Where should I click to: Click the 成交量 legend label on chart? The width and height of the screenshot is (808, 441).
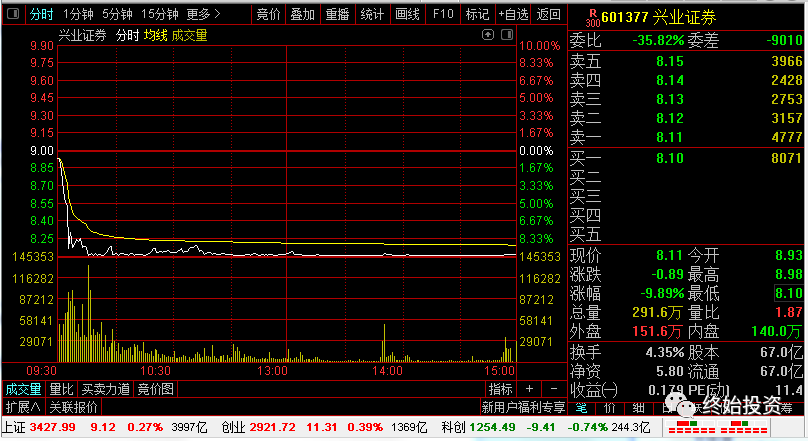pyautogui.click(x=189, y=36)
